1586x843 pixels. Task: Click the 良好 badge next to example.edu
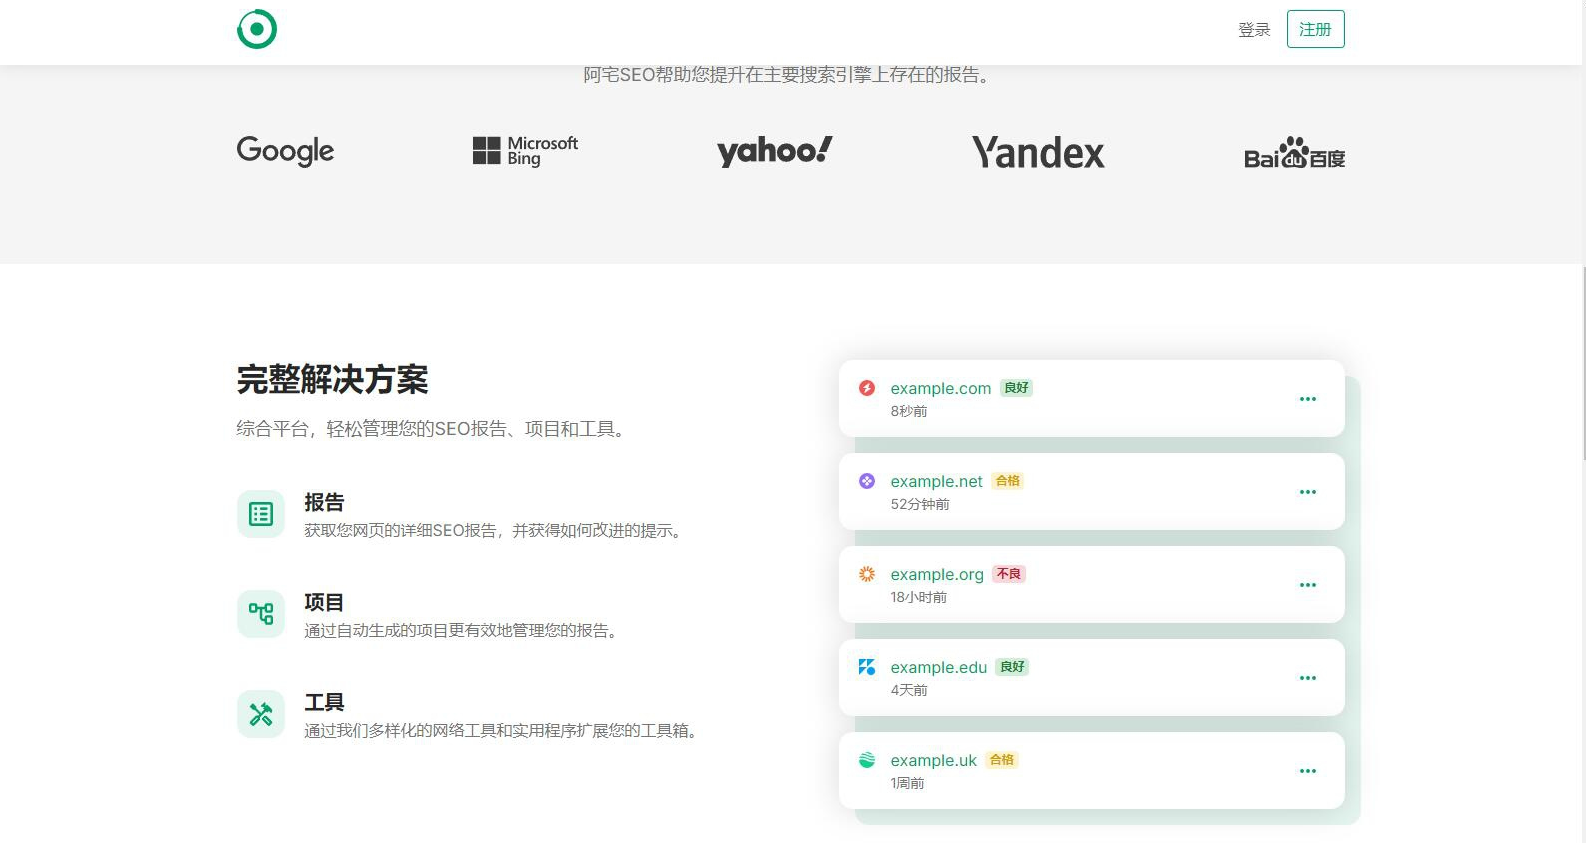tap(1012, 667)
